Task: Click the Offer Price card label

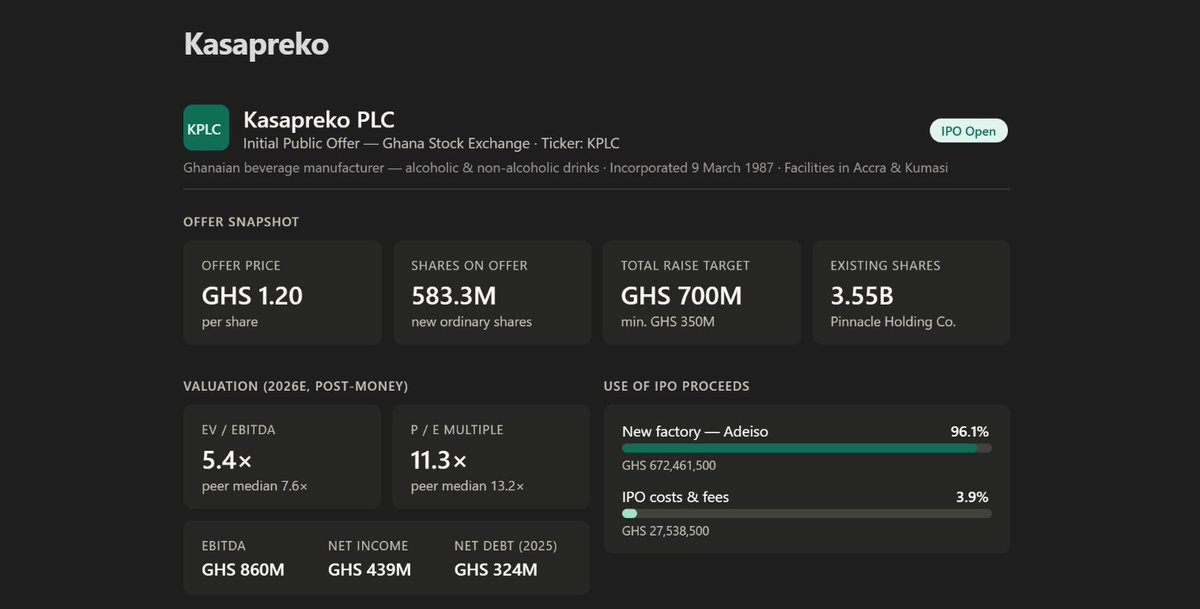Action: pyautogui.click(x=241, y=266)
